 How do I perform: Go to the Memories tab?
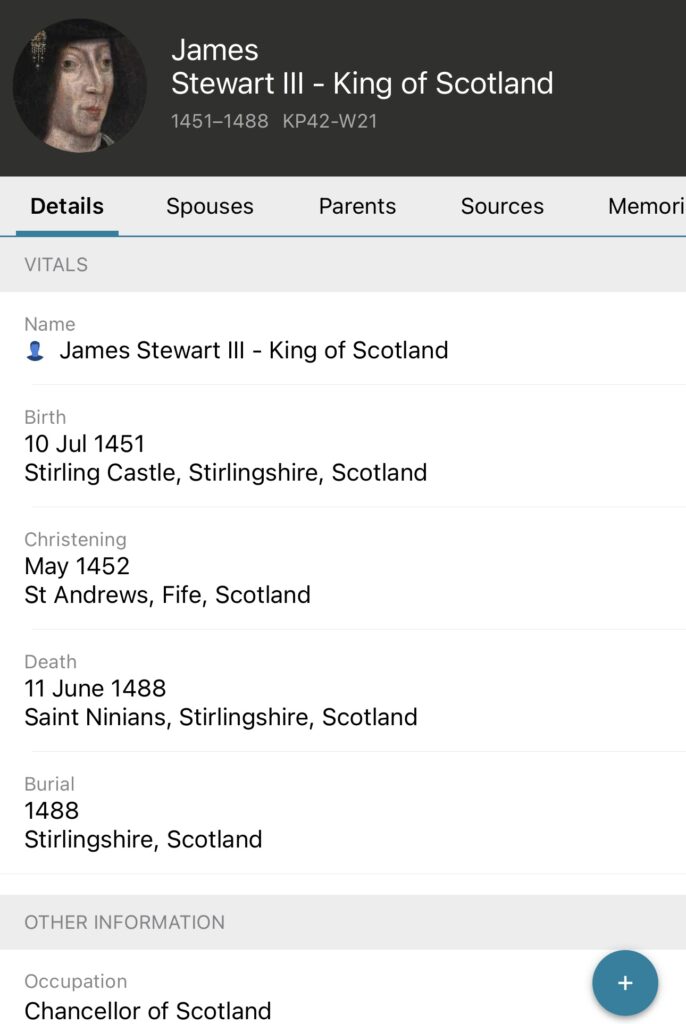(x=645, y=206)
